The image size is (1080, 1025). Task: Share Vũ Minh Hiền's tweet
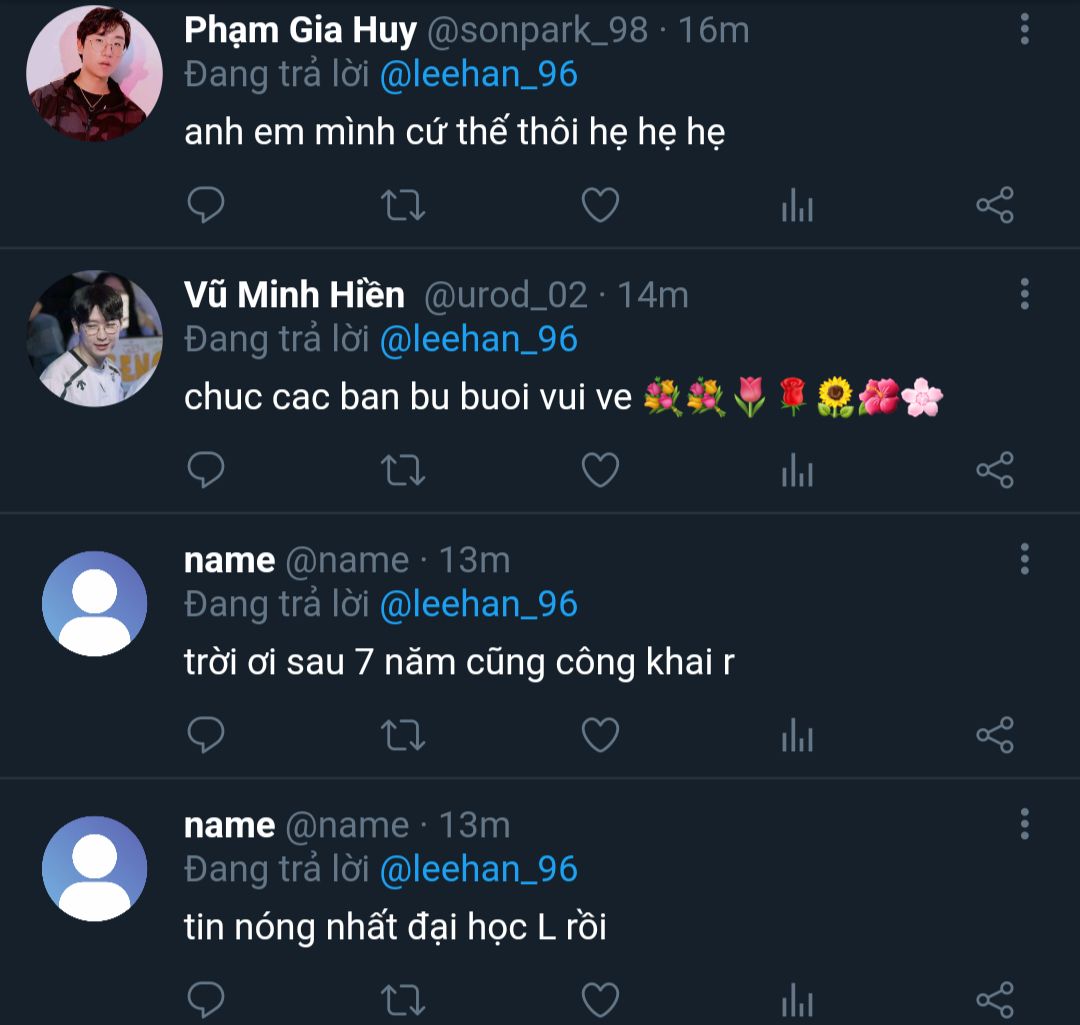click(994, 470)
